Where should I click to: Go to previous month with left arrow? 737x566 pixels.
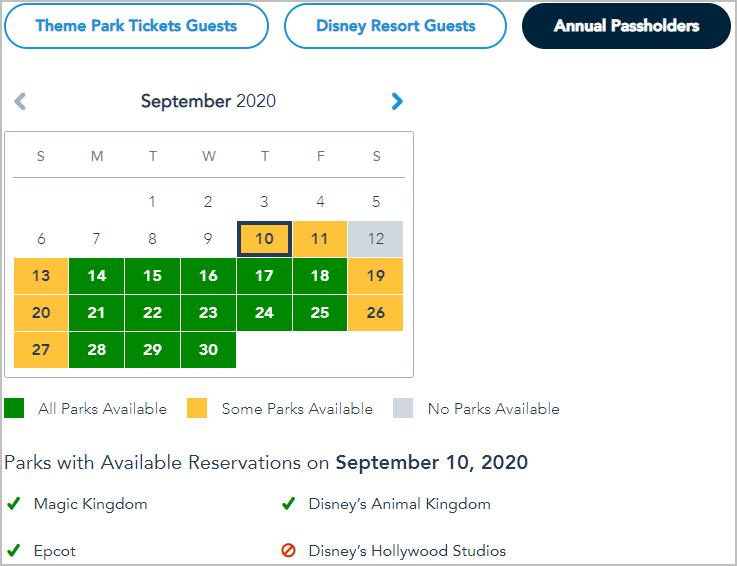tap(20, 101)
